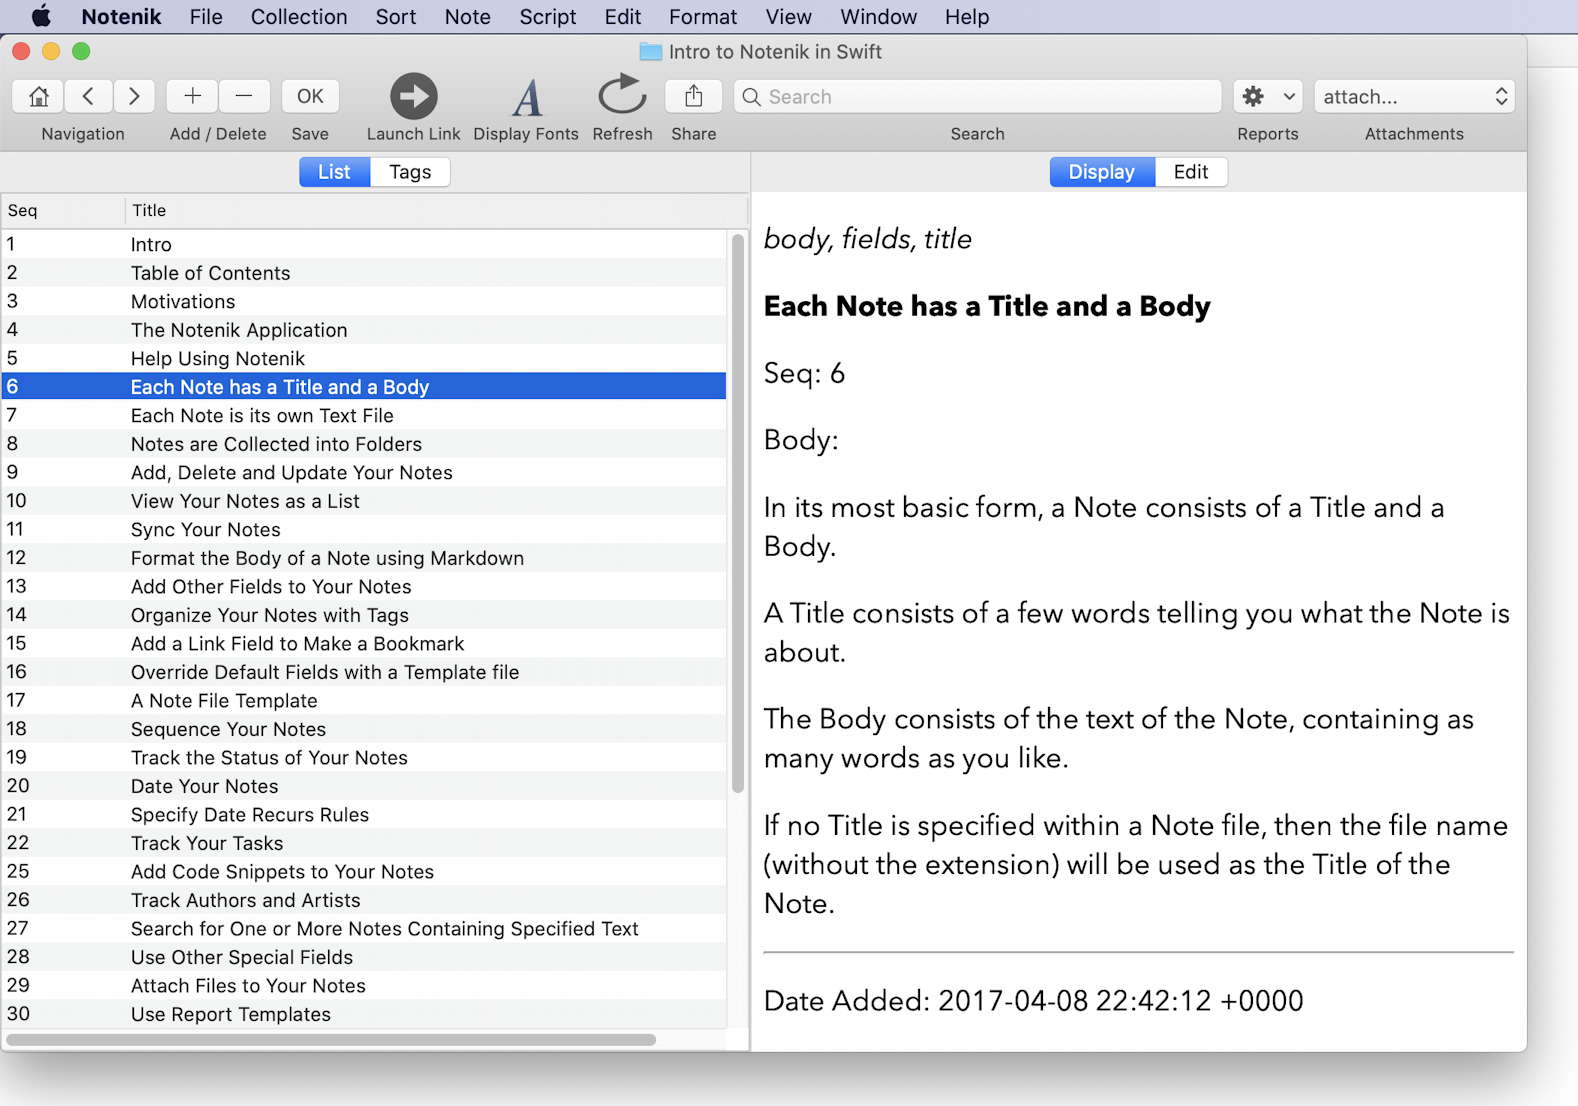Viewport: 1578px width, 1106px height.
Task: Delete note using the minus button
Action: (244, 96)
